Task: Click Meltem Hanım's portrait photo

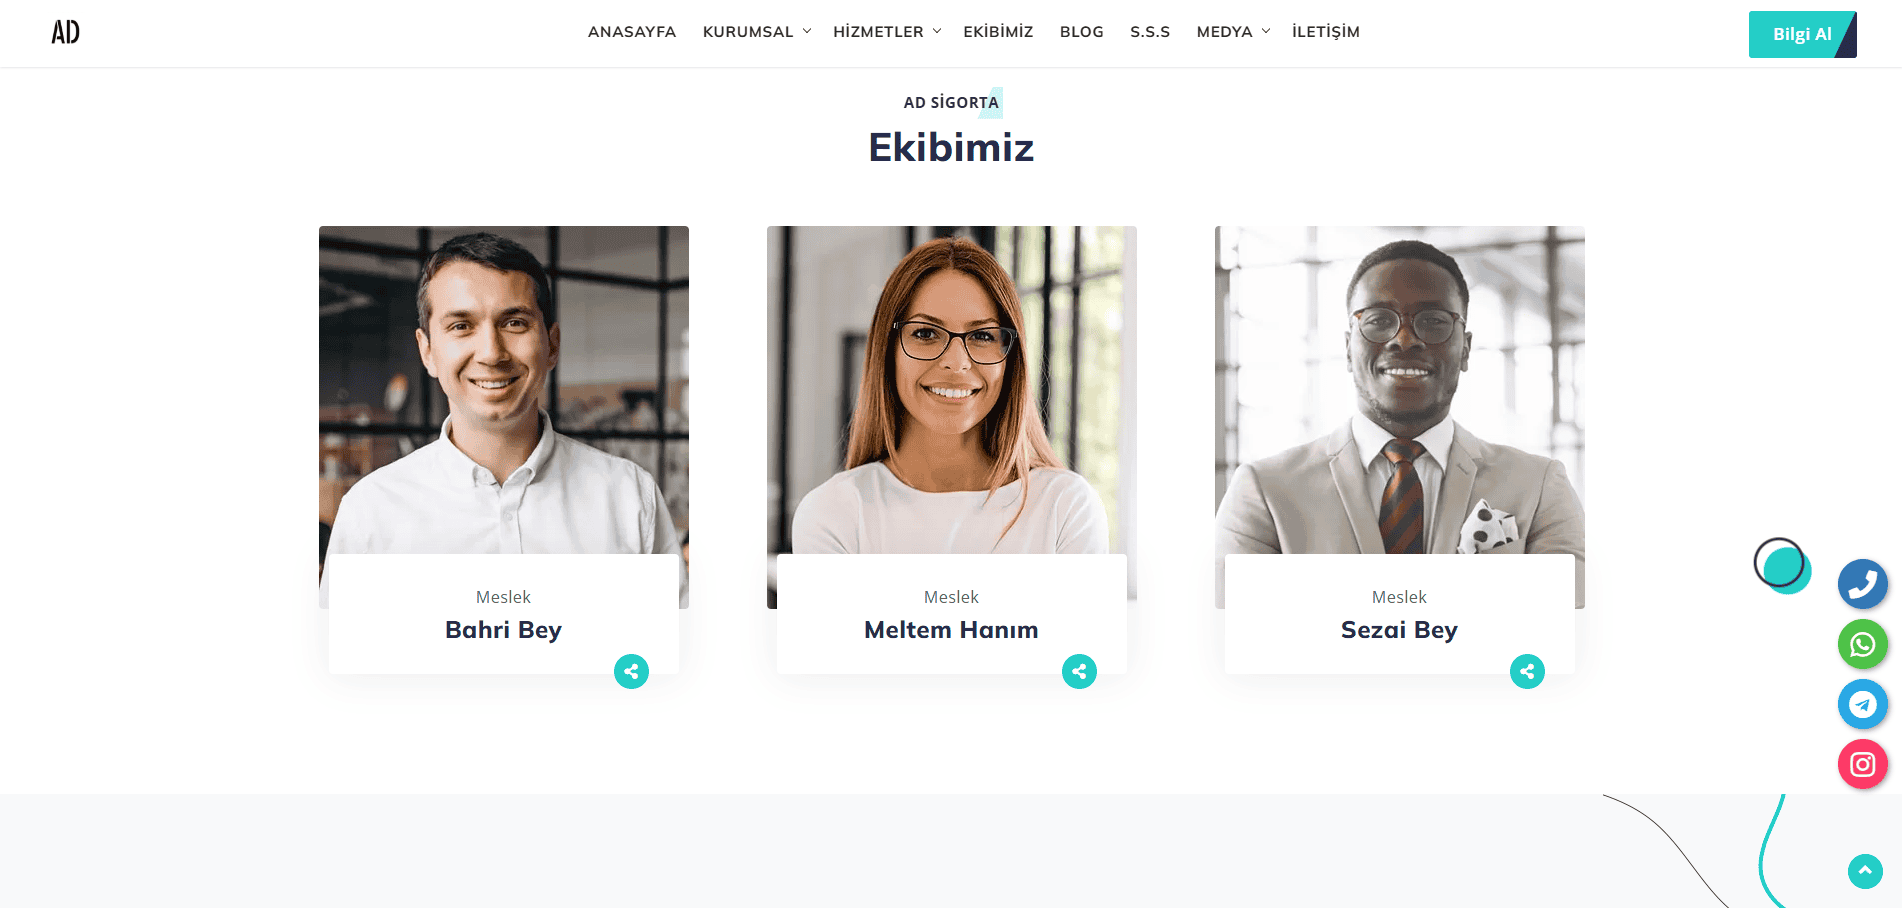Action: [x=952, y=390]
